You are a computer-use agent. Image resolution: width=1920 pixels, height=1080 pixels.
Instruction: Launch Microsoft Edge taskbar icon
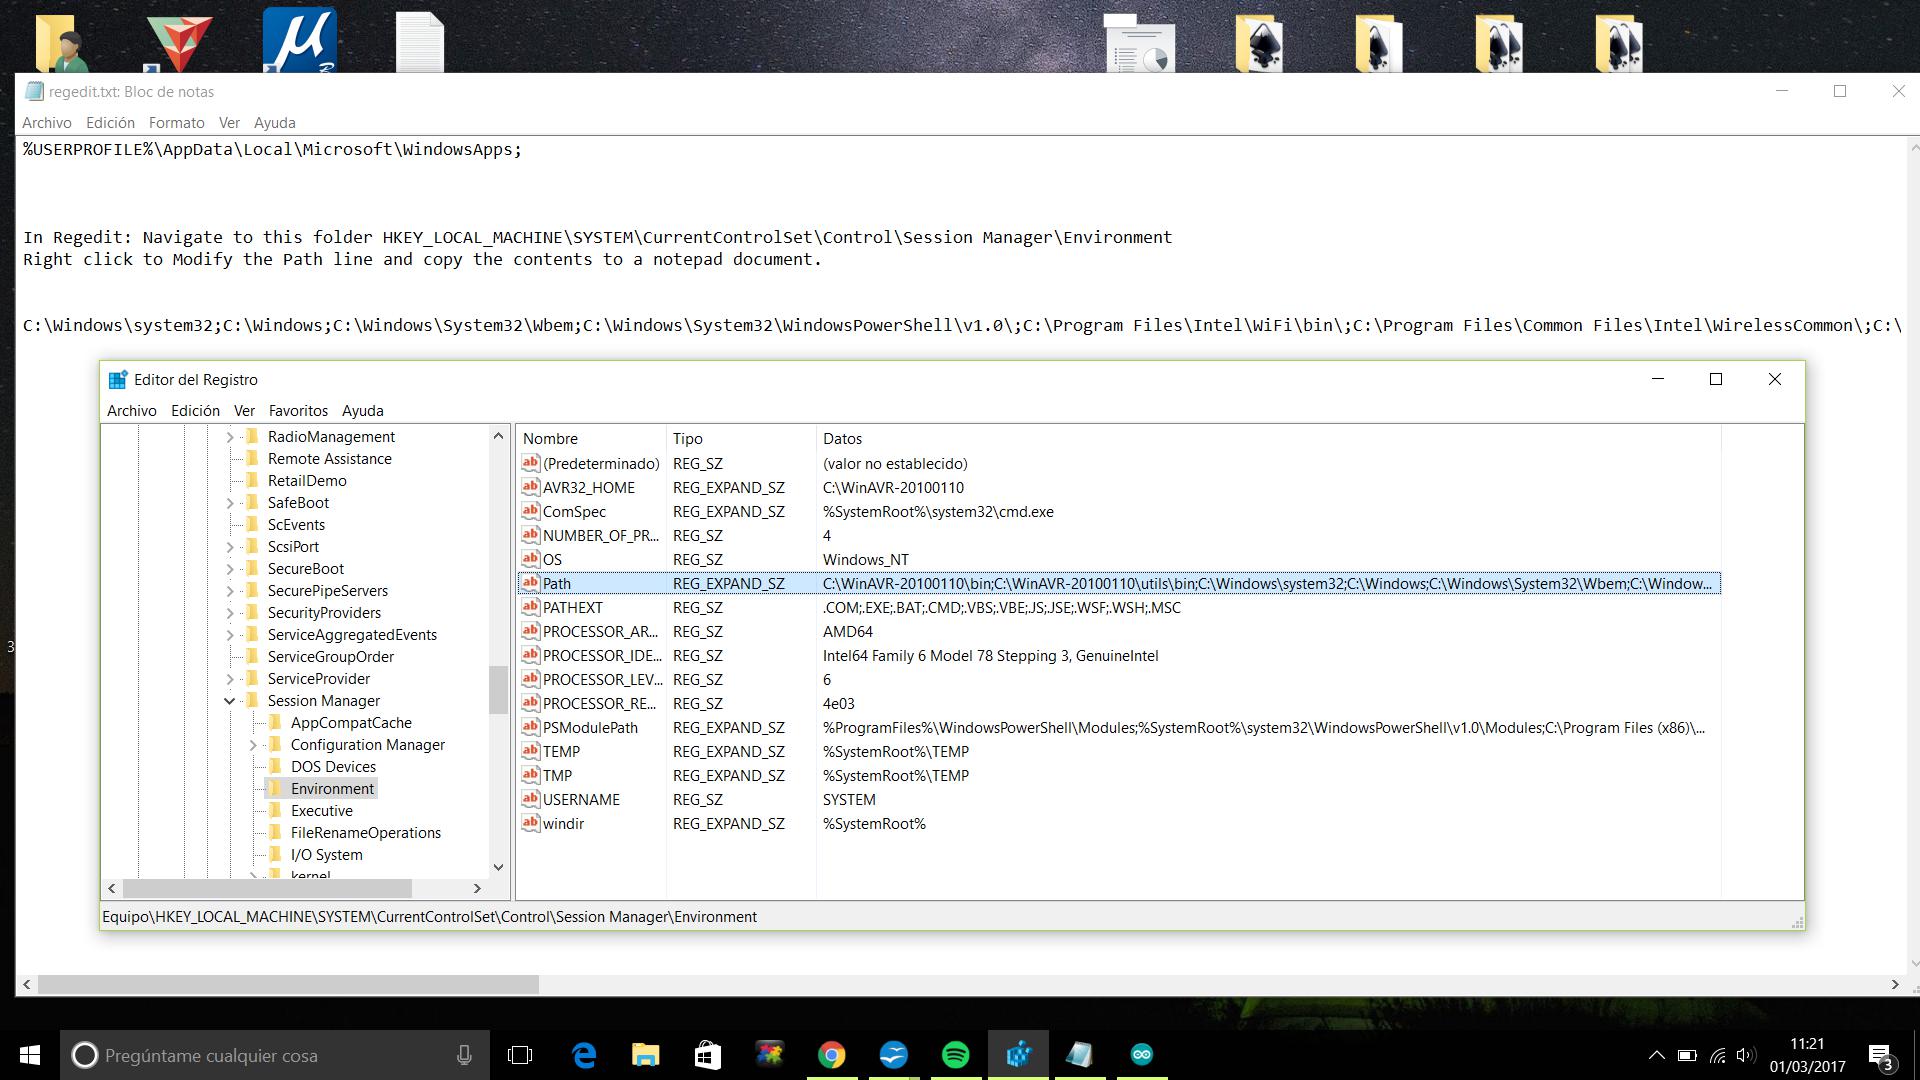coord(584,1055)
